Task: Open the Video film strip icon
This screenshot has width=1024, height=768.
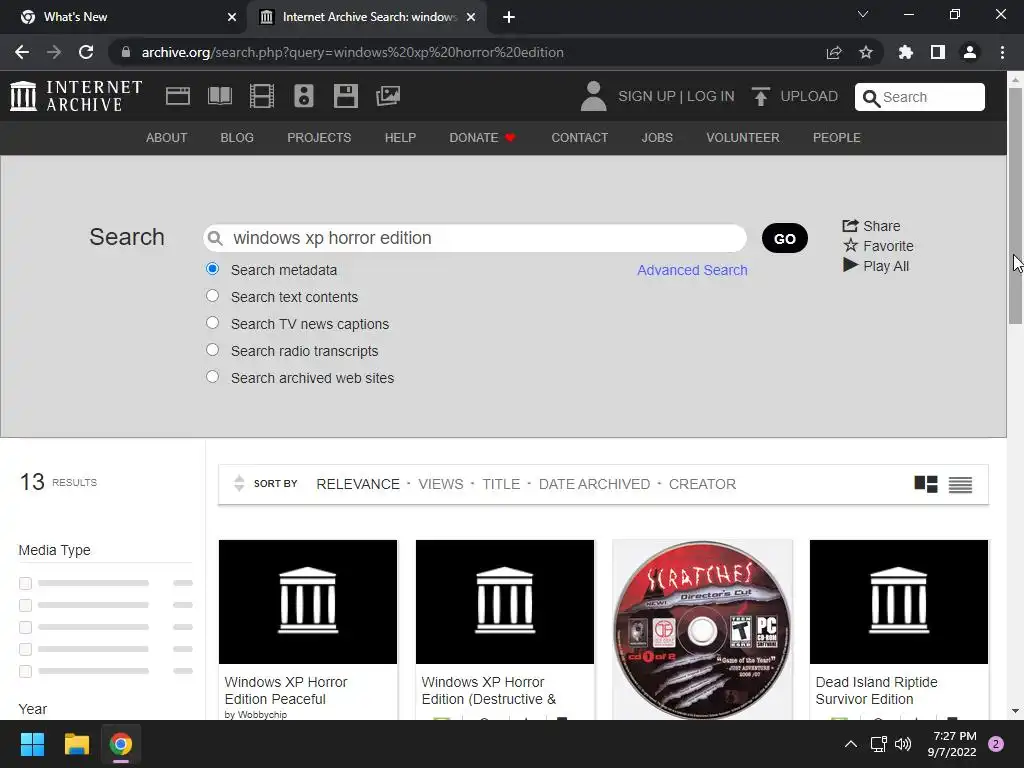Action: point(262,96)
